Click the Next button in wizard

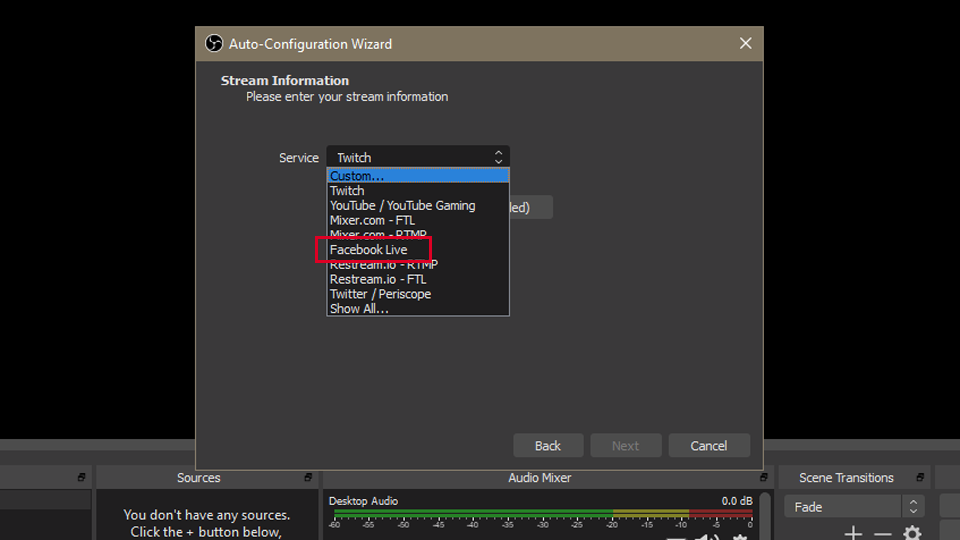[626, 446]
